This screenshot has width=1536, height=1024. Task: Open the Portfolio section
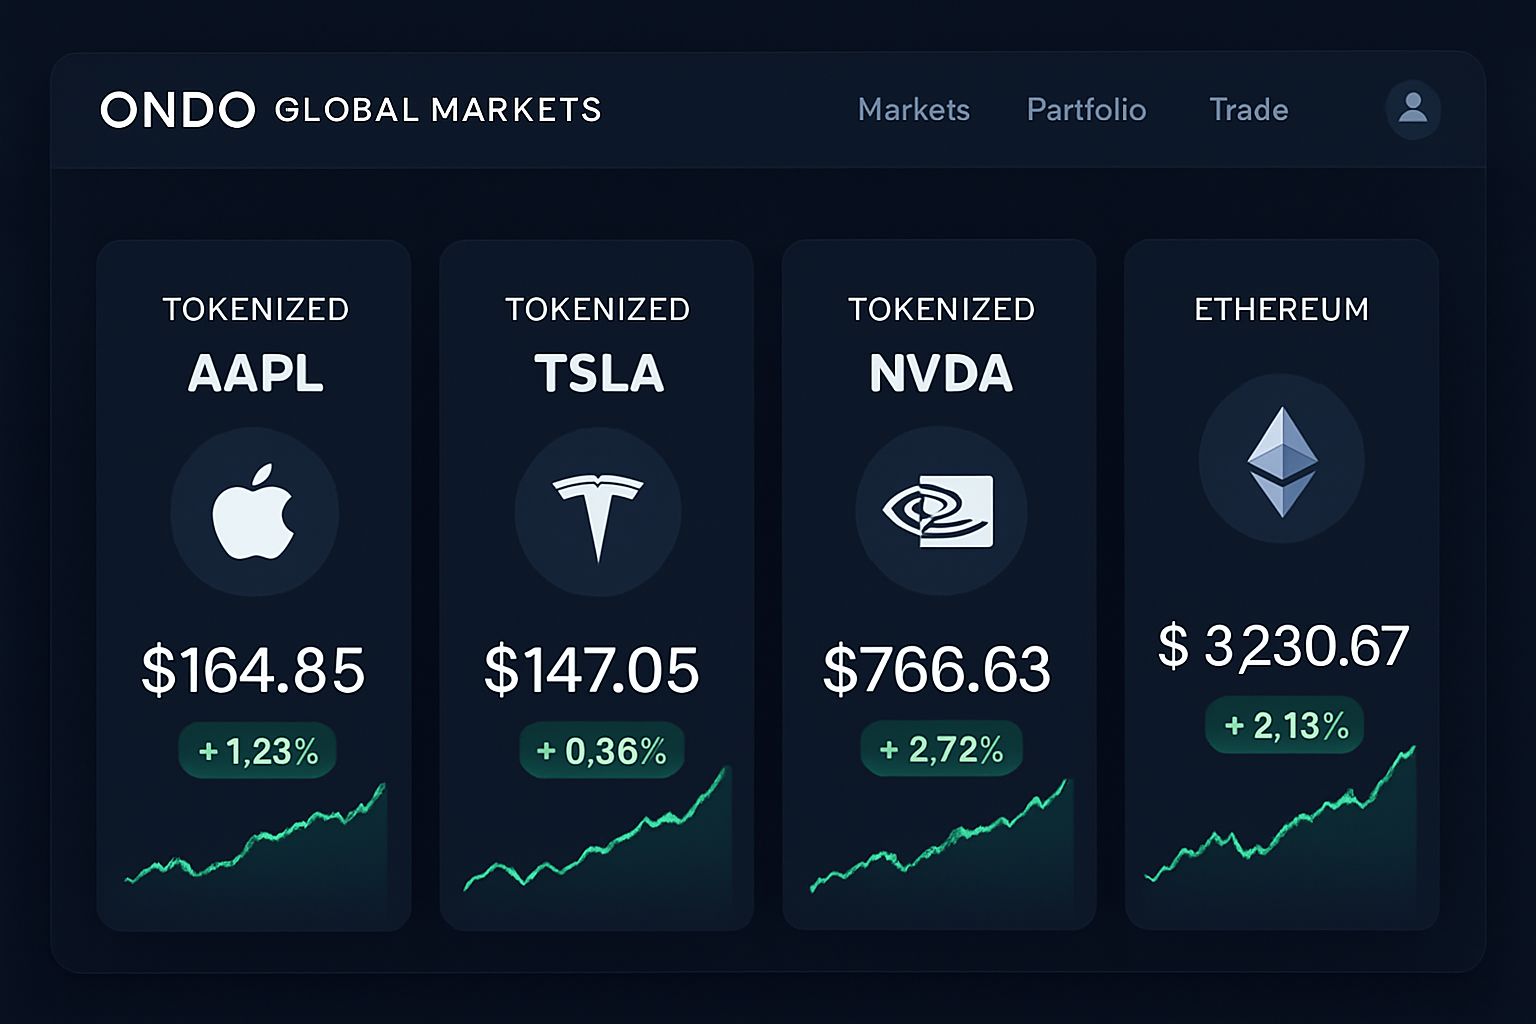(x=1087, y=110)
